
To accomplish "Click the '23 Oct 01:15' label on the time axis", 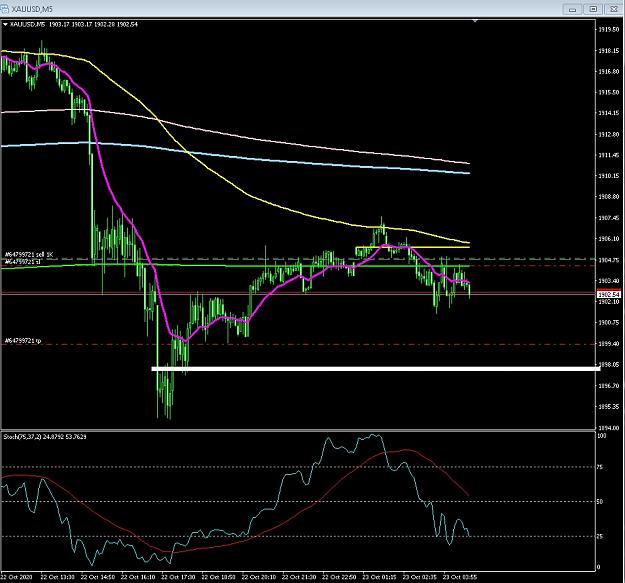I will click(379, 577).
